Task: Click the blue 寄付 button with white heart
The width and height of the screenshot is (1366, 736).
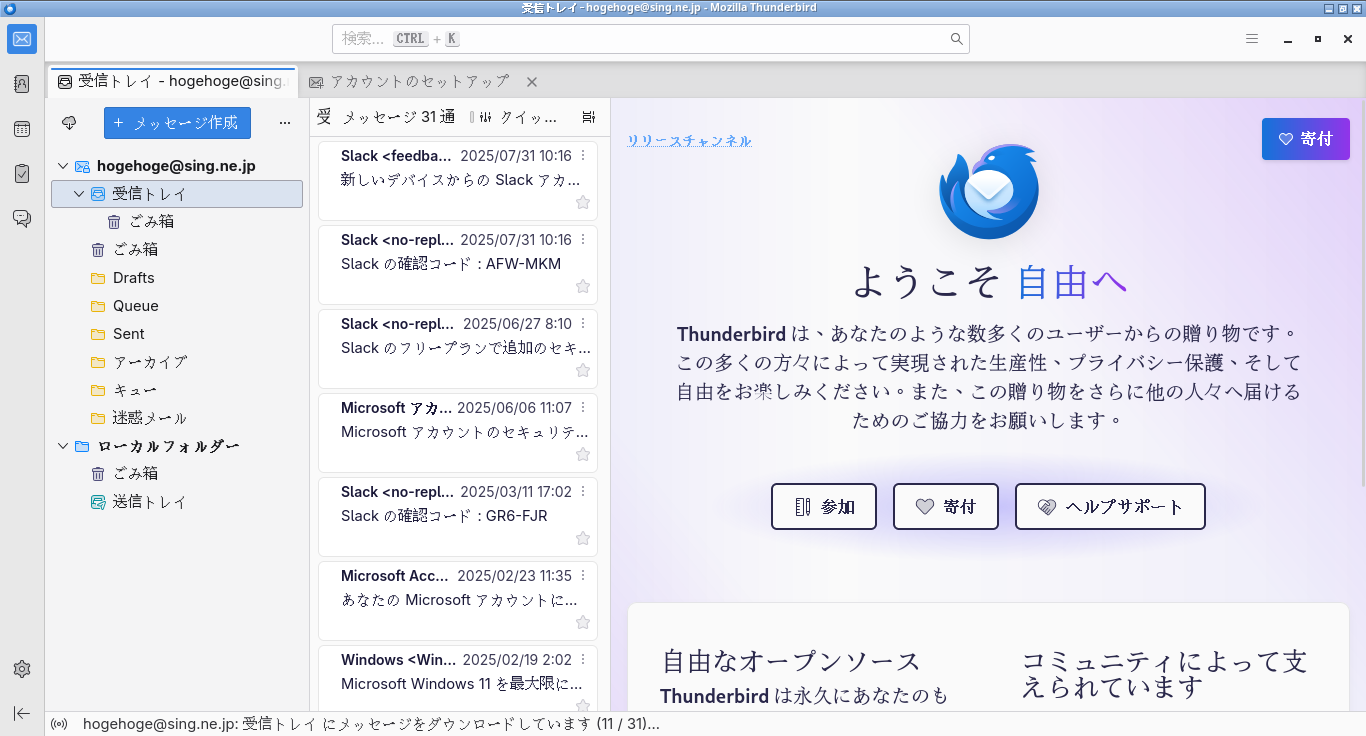Action: [1305, 139]
